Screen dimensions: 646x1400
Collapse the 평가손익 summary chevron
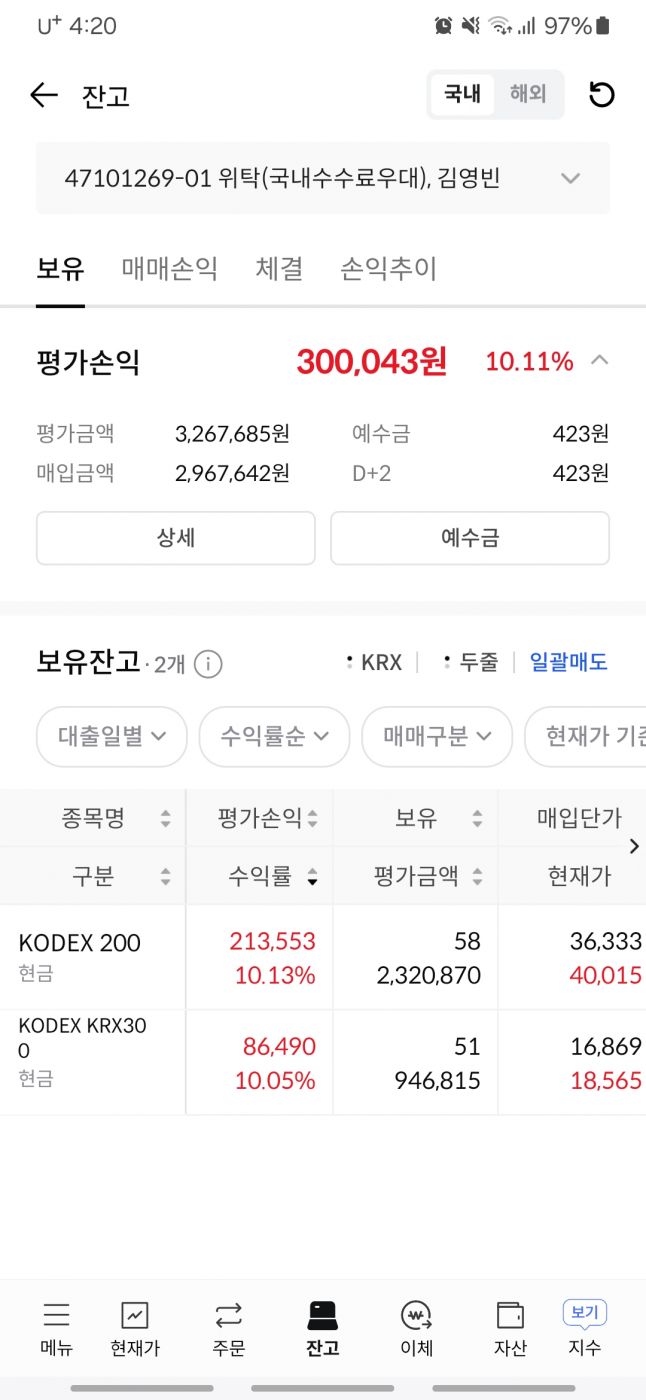pos(600,360)
